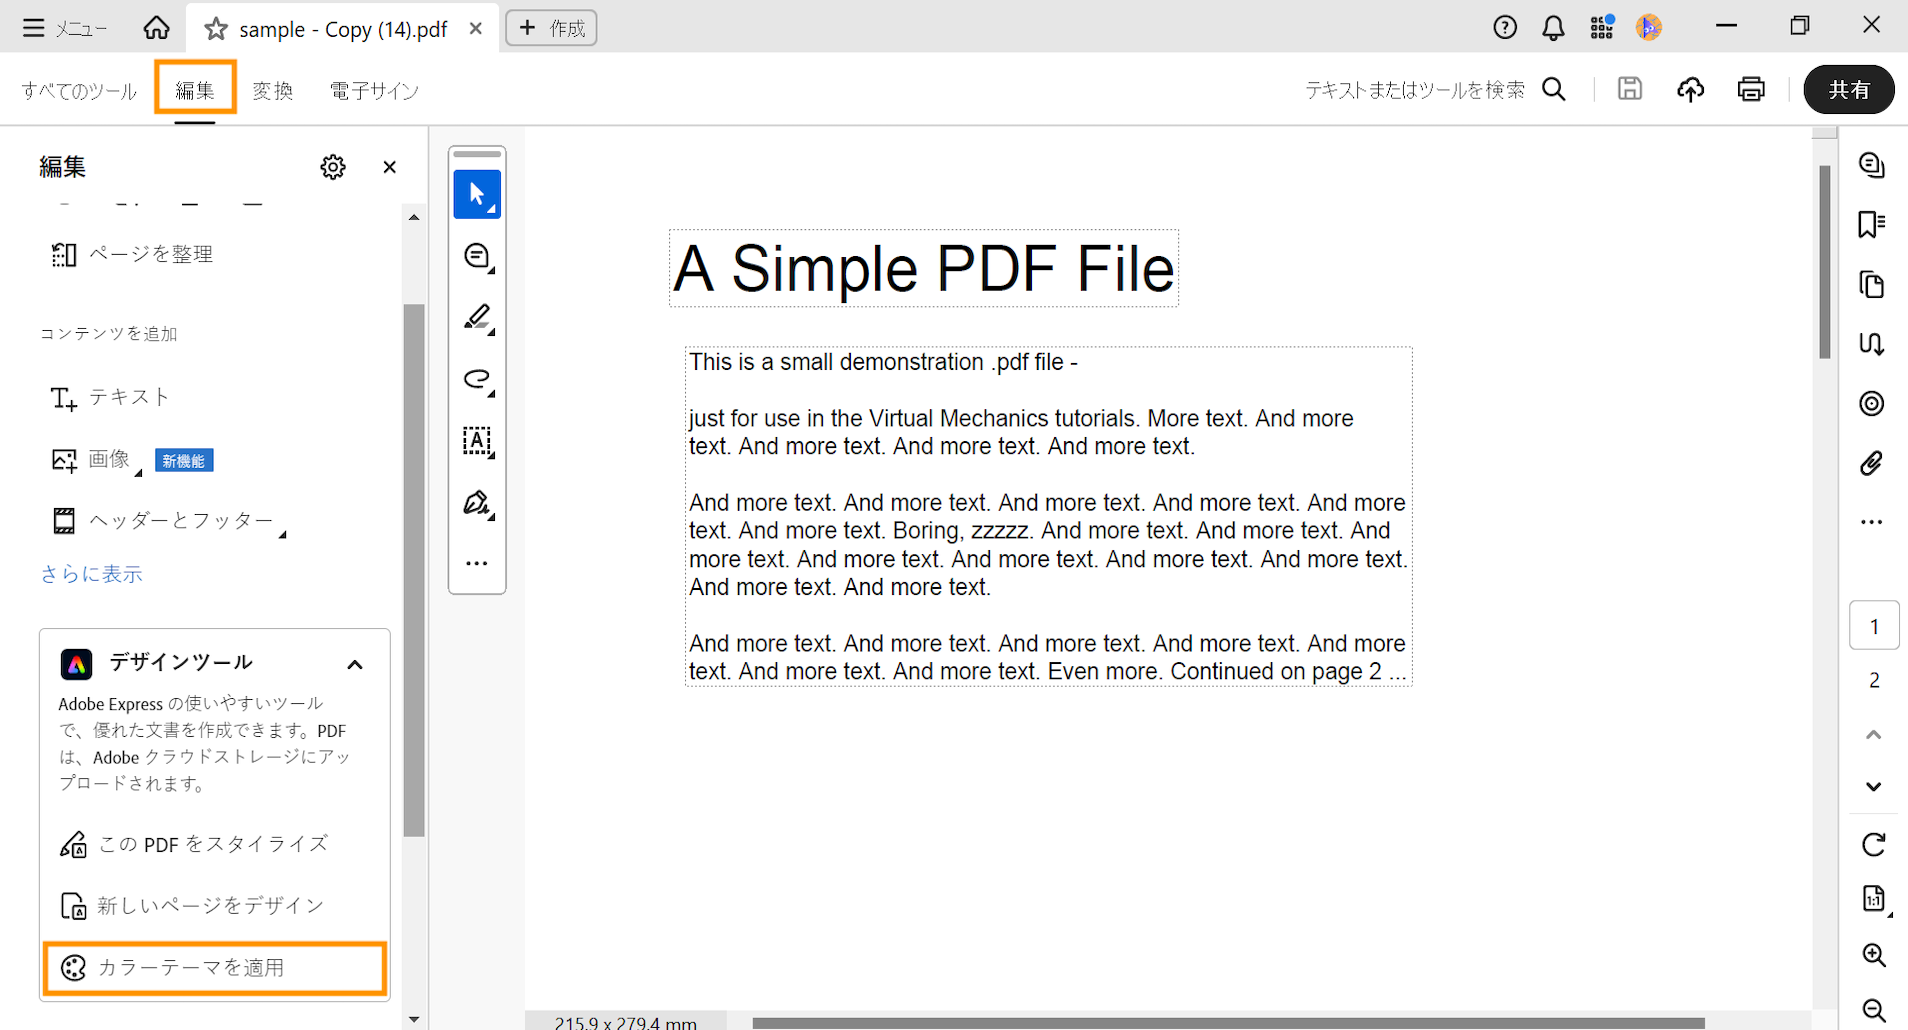The height and width of the screenshot is (1030, 1908).
Task: Click the 共有 button
Action: pos(1849,89)
